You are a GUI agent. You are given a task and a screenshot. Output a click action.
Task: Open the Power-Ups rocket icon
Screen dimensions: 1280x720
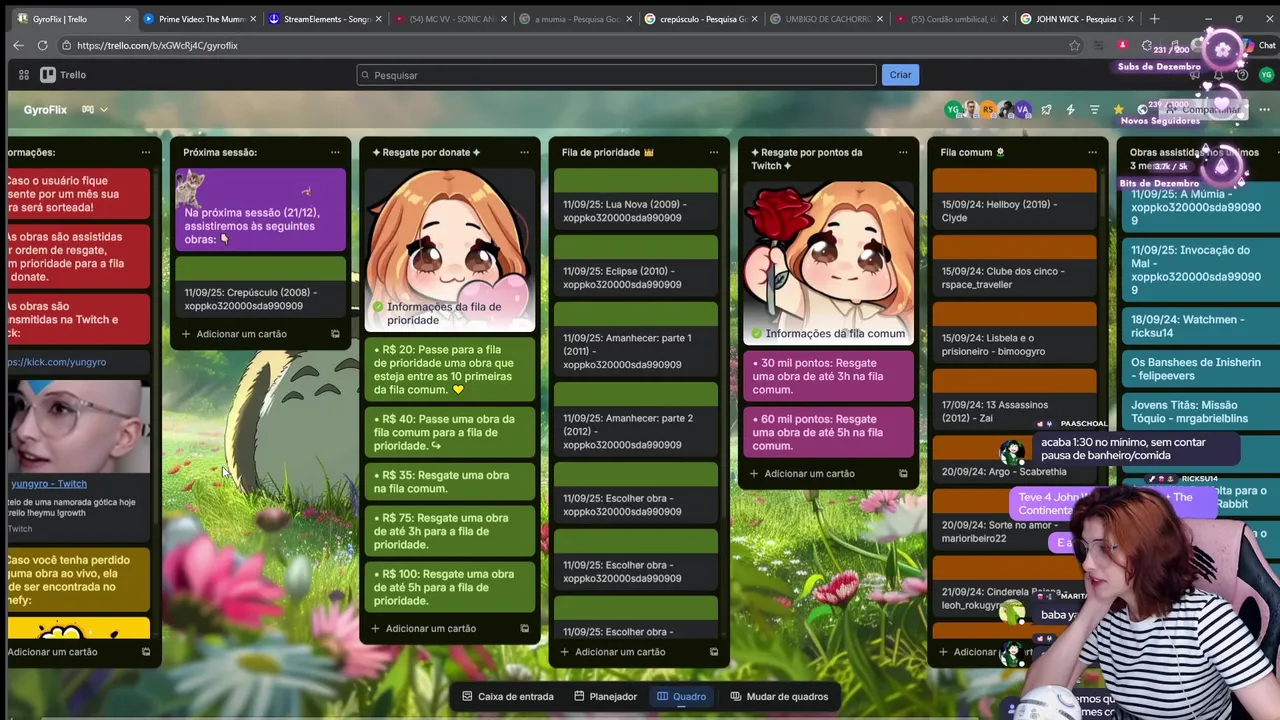pos(1046,110)
